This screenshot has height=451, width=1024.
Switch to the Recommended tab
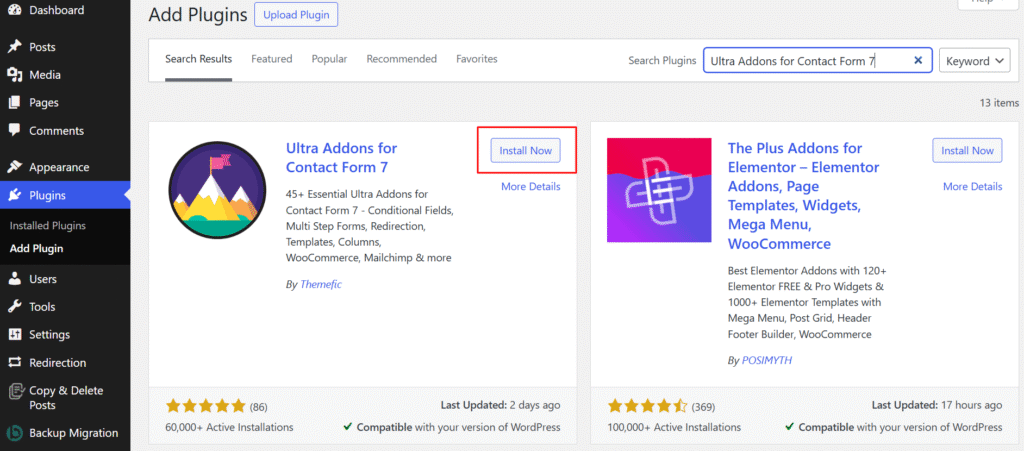click(x=402, y=59)
